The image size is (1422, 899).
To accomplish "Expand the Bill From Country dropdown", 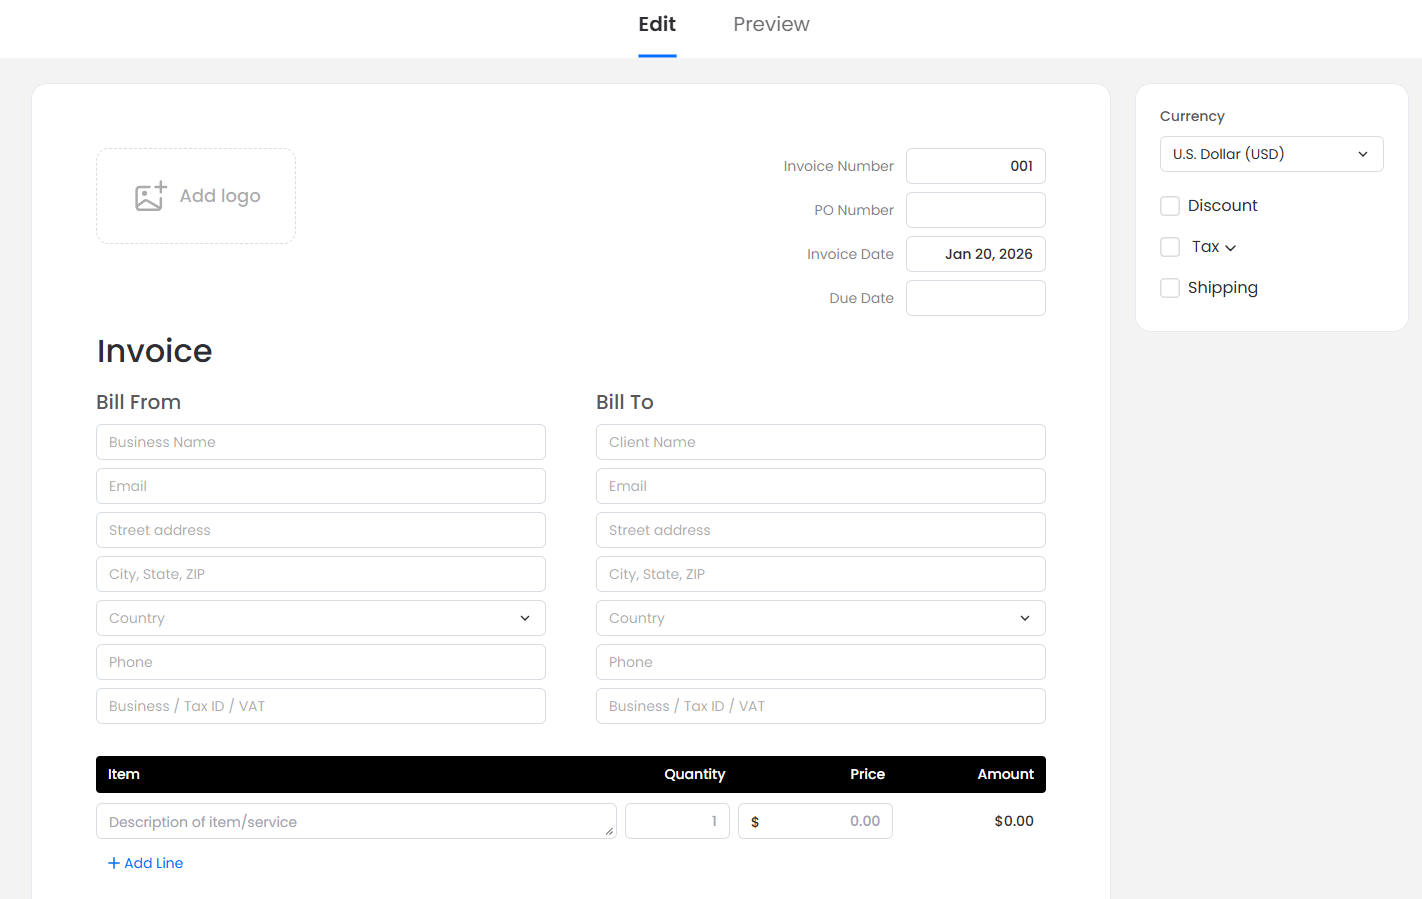I will (320, 618).
